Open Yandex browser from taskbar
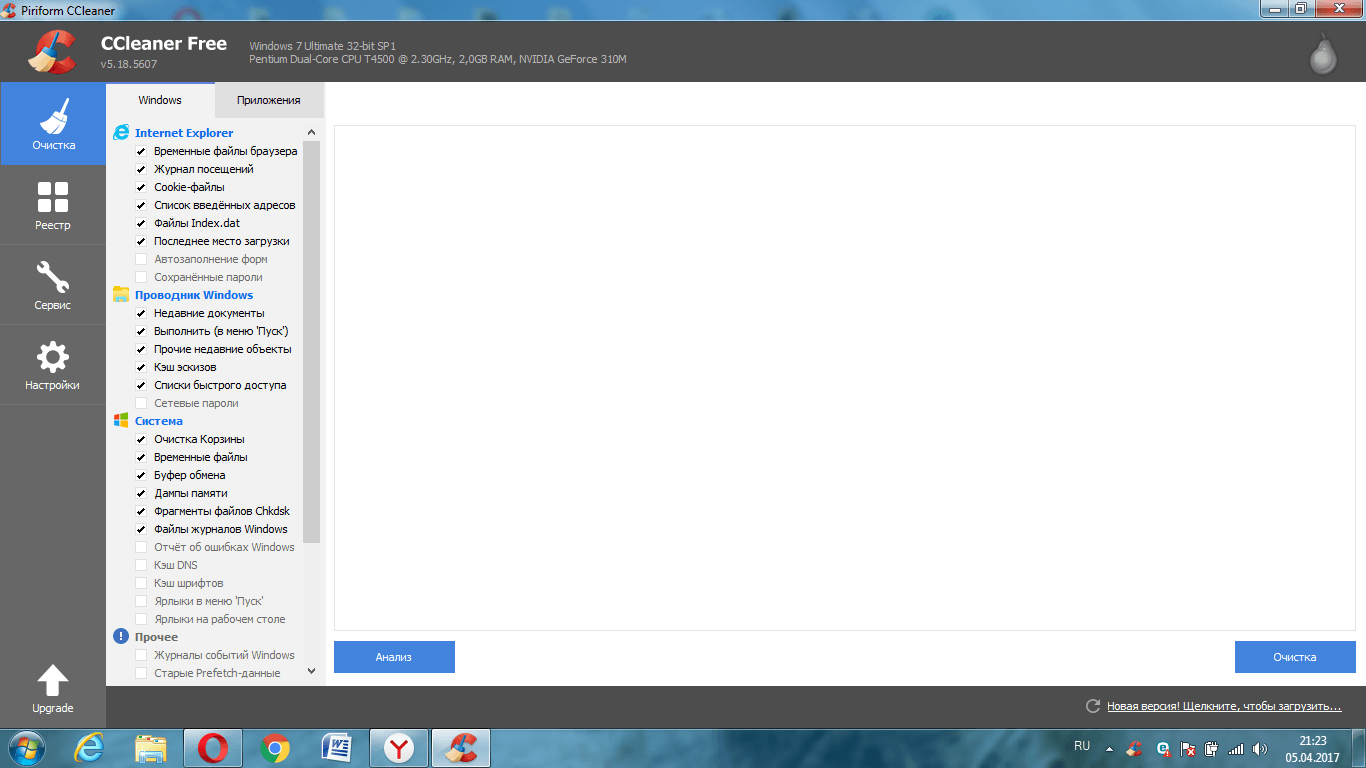The width and height of the screenshot is (1366, 768). (x=399, y=747)
